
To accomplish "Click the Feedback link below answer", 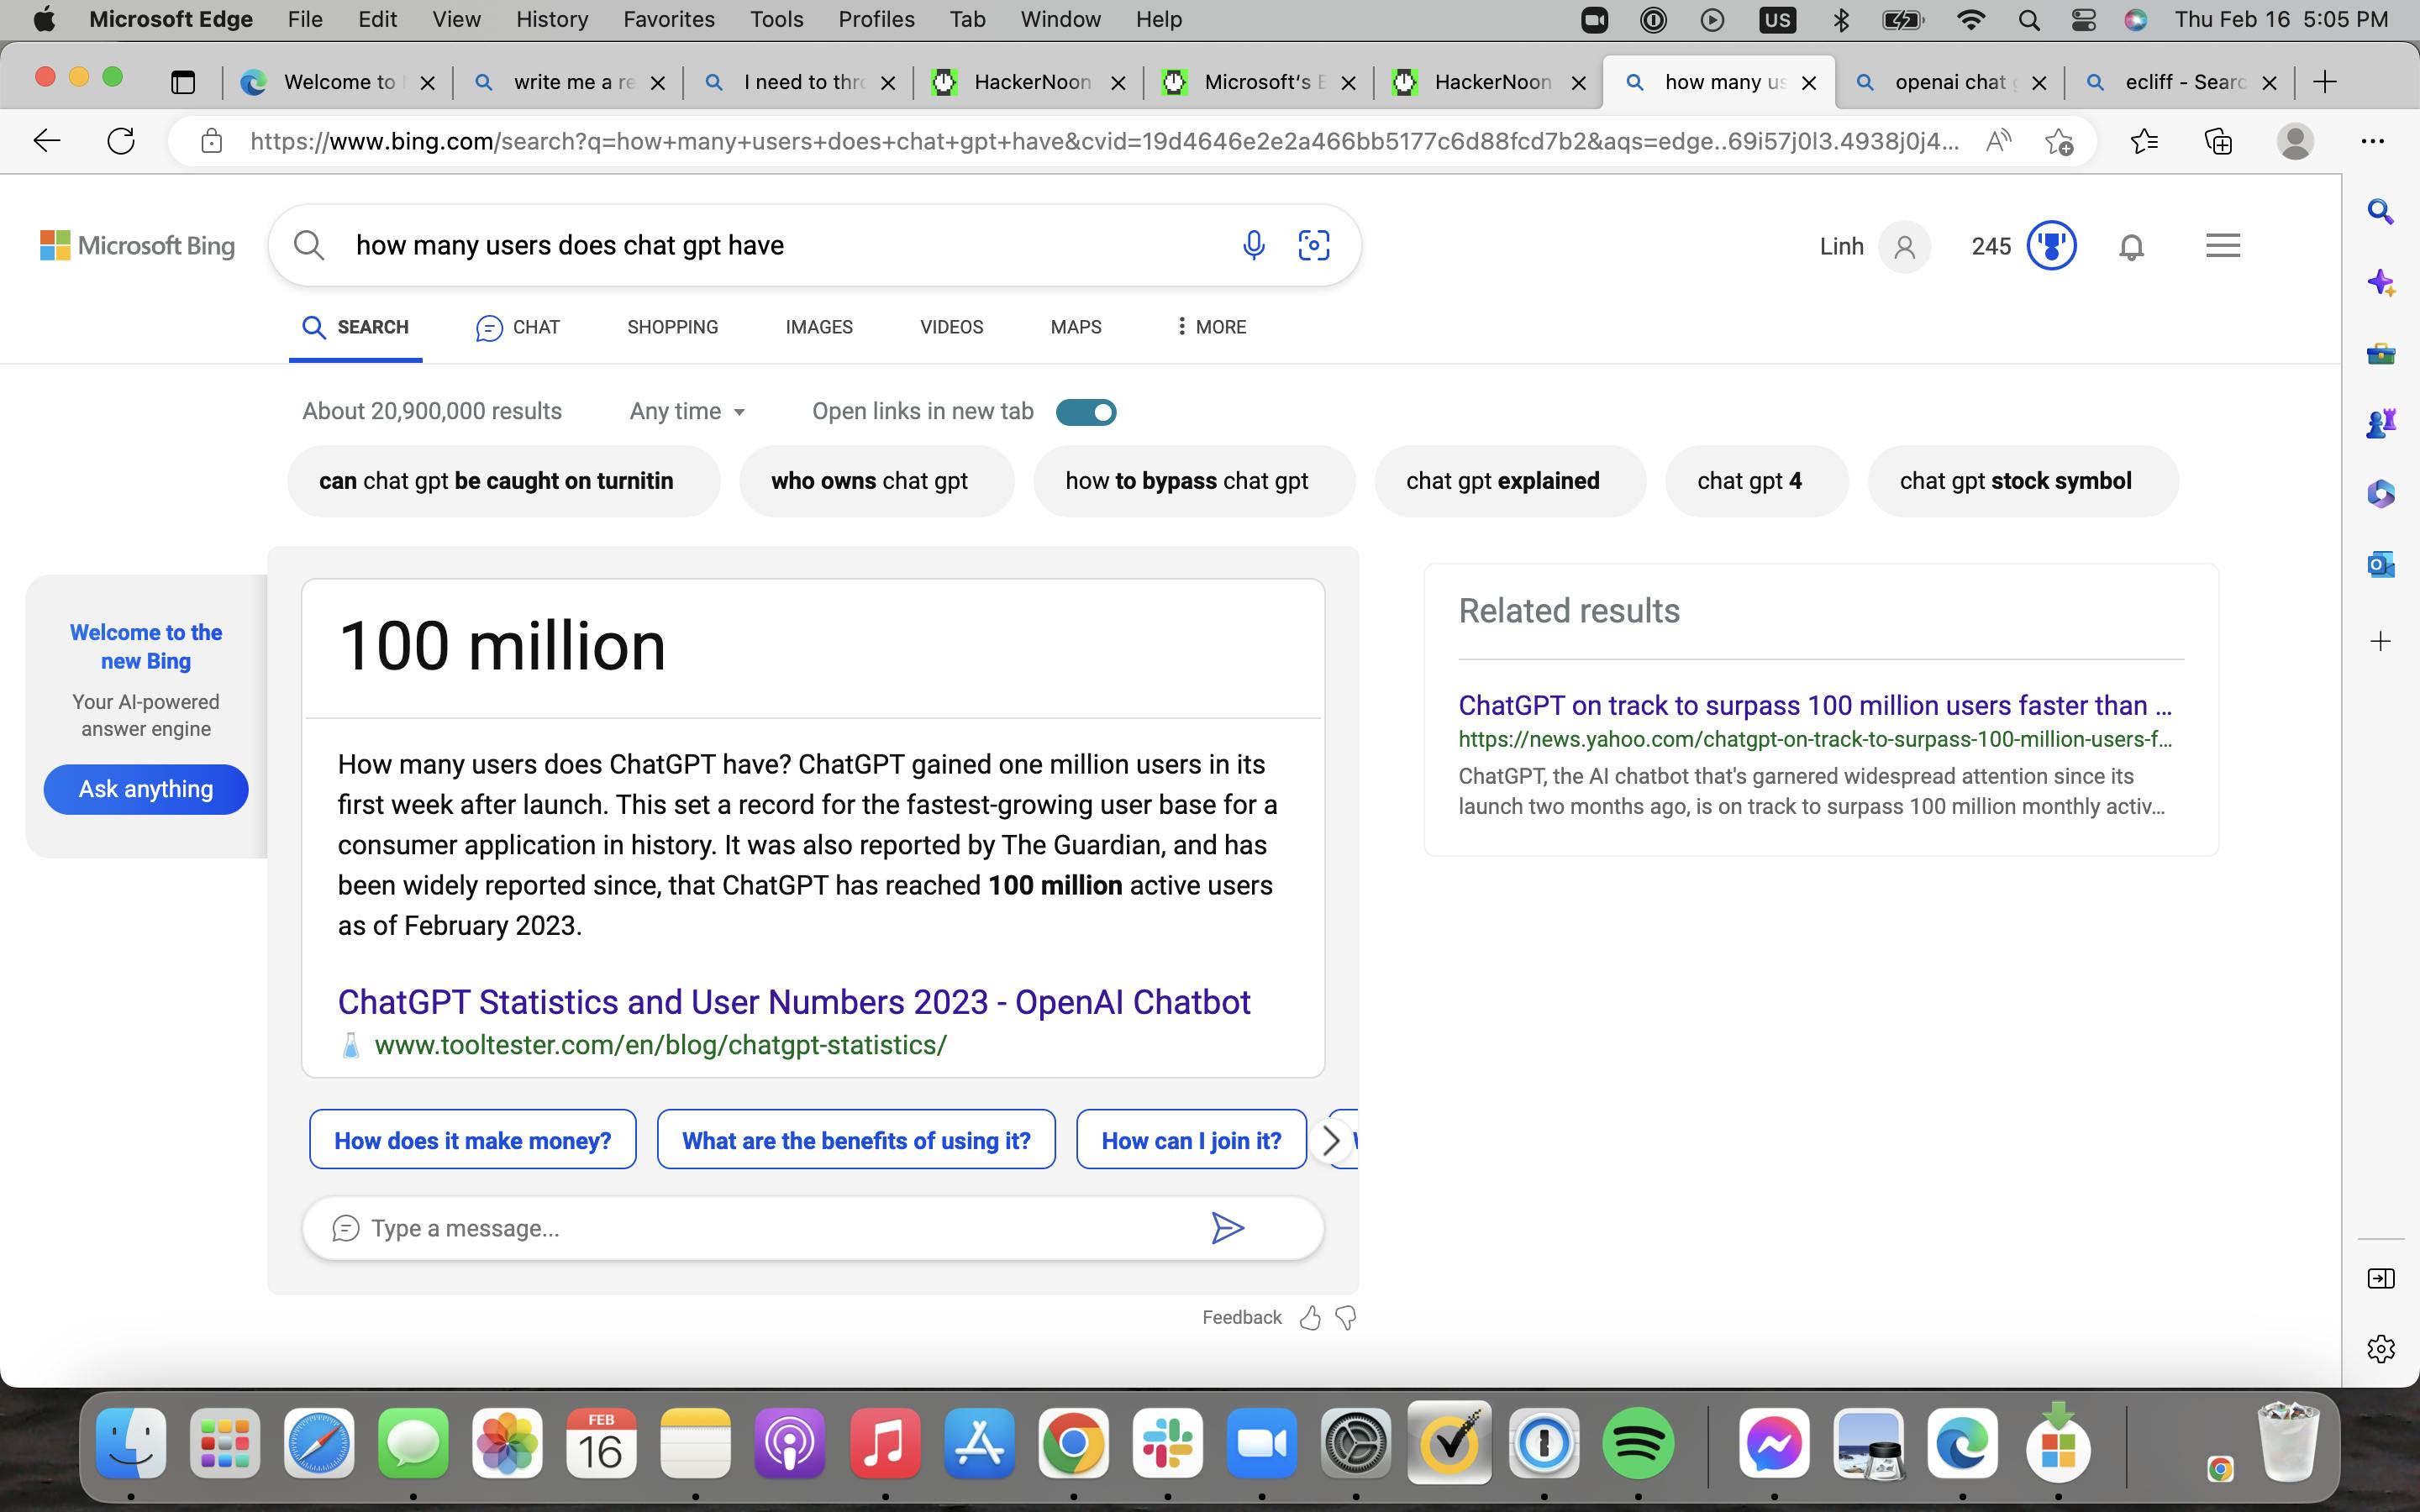I will (x=1241, y=1318).
